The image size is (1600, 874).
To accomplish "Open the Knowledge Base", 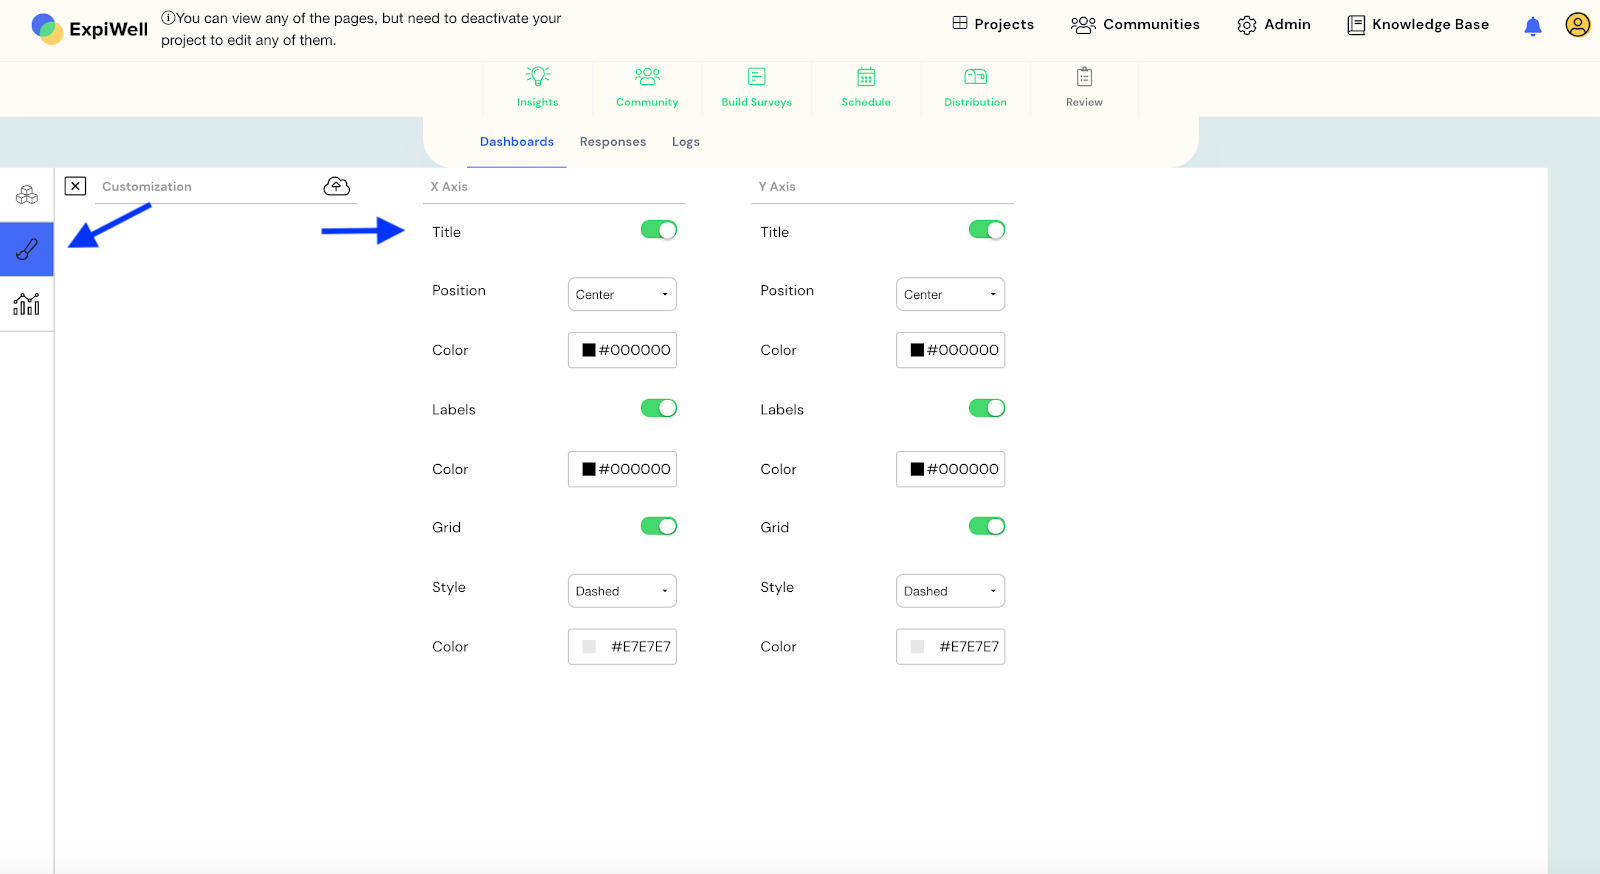I will pyautogui.click(x=1418, y=24).
